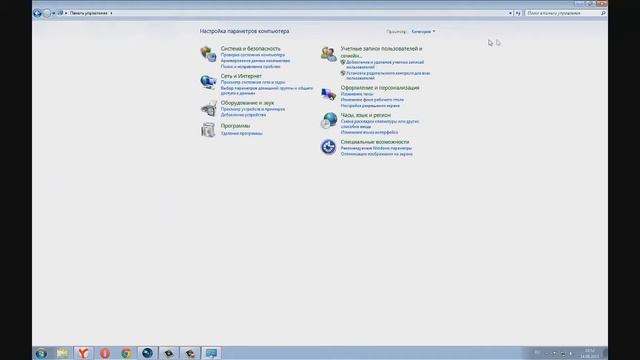Screen dimensions: 640x360
Task: Open Appearance and Personalization icon
Action: [x=329, y=94]
